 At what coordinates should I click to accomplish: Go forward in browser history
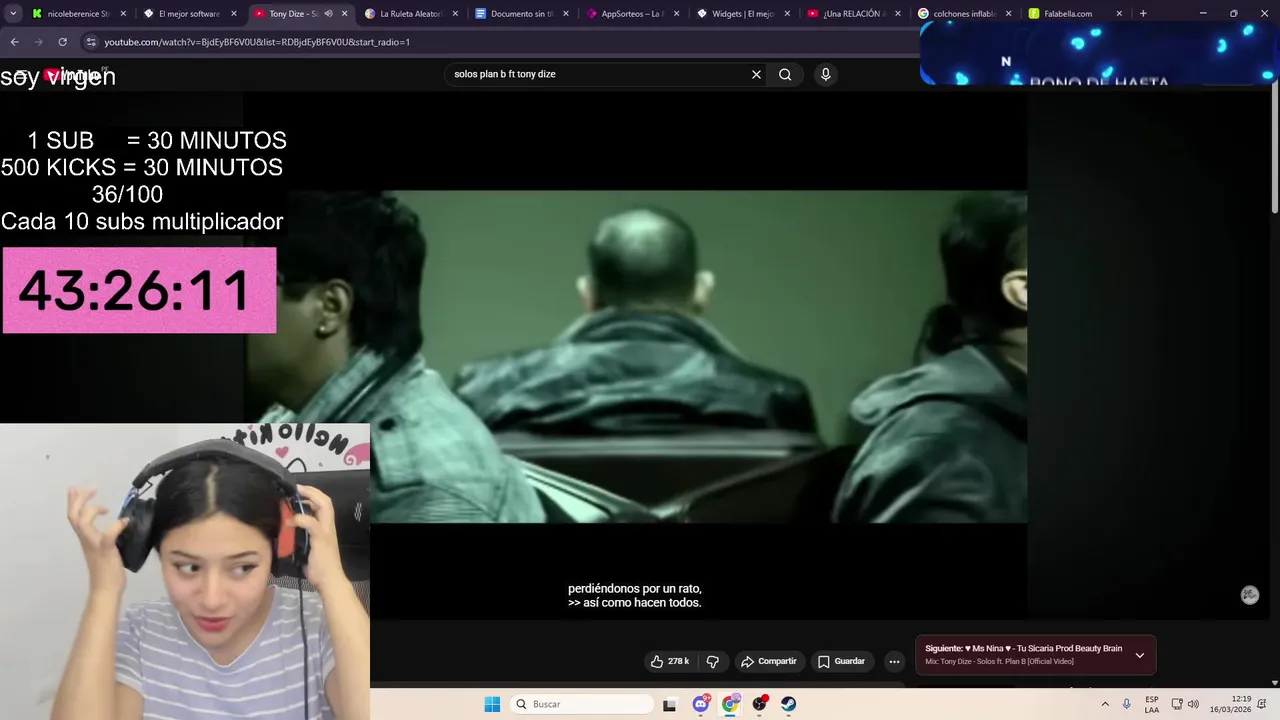point(38,42)
